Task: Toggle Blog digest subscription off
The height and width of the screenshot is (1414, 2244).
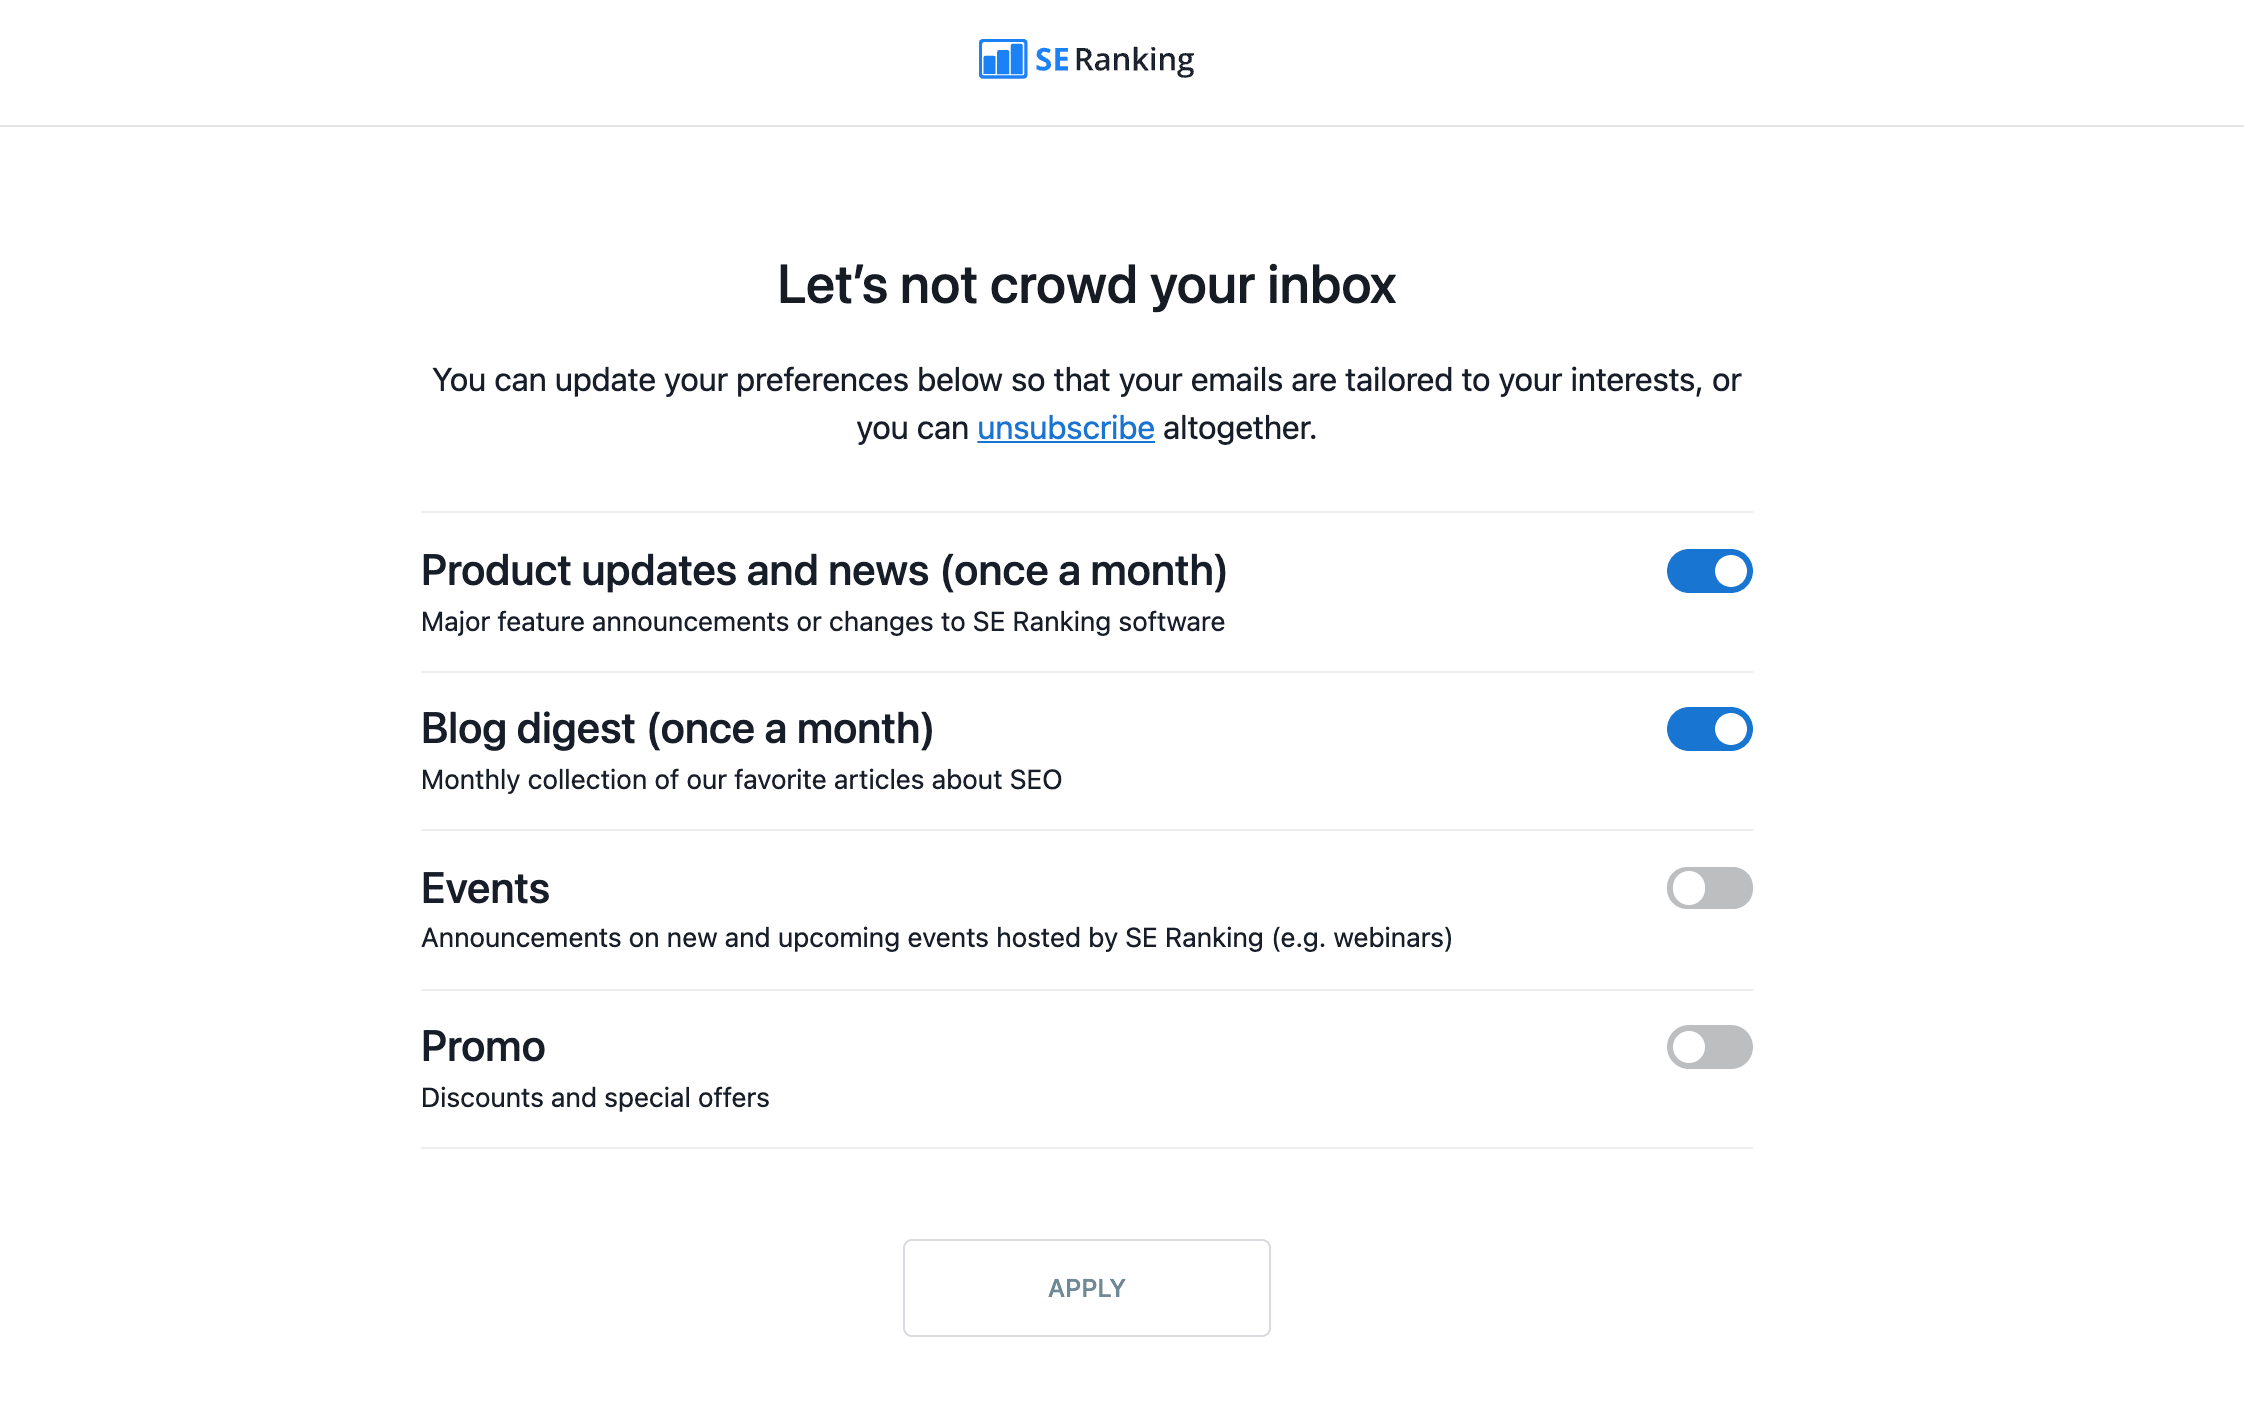Action: [x=1710, y=728]
